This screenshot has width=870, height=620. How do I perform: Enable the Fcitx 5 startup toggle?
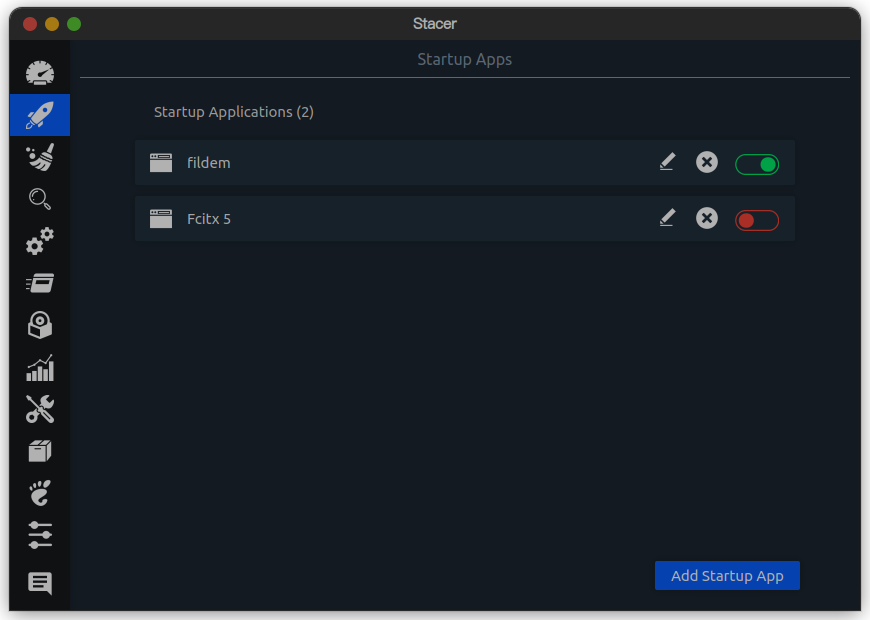click(757, 220)
